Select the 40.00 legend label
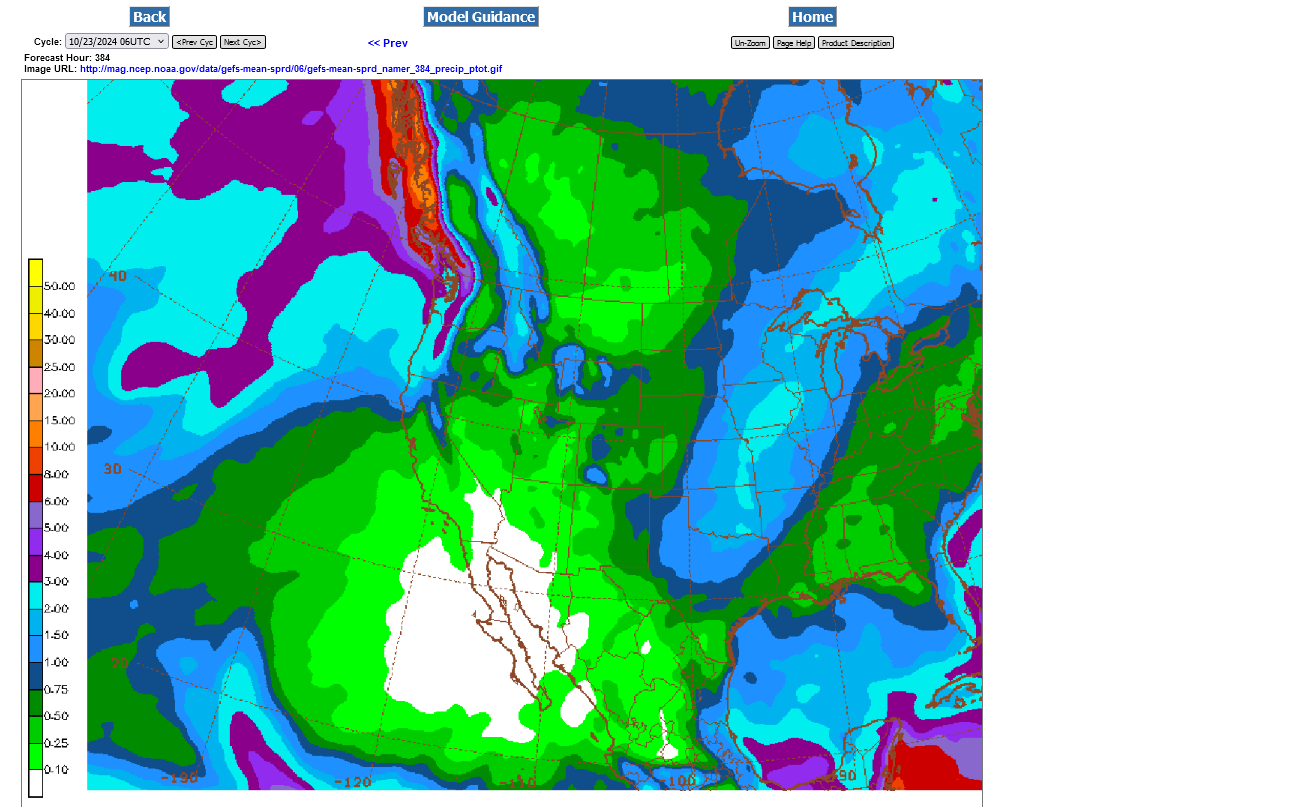Screen dimensions: 1291x807 click(x=60, y=314)
